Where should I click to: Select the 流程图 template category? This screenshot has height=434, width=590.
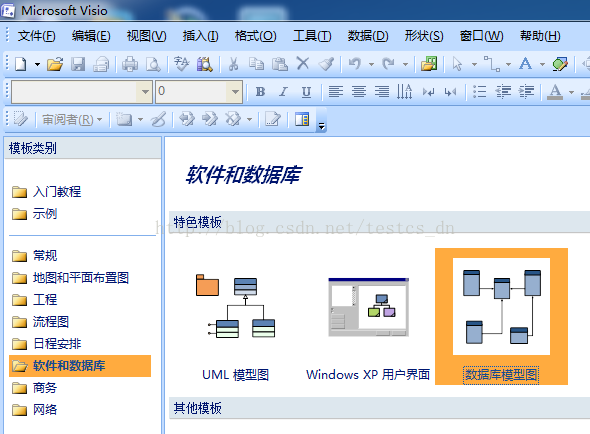[x=40, y=322]
